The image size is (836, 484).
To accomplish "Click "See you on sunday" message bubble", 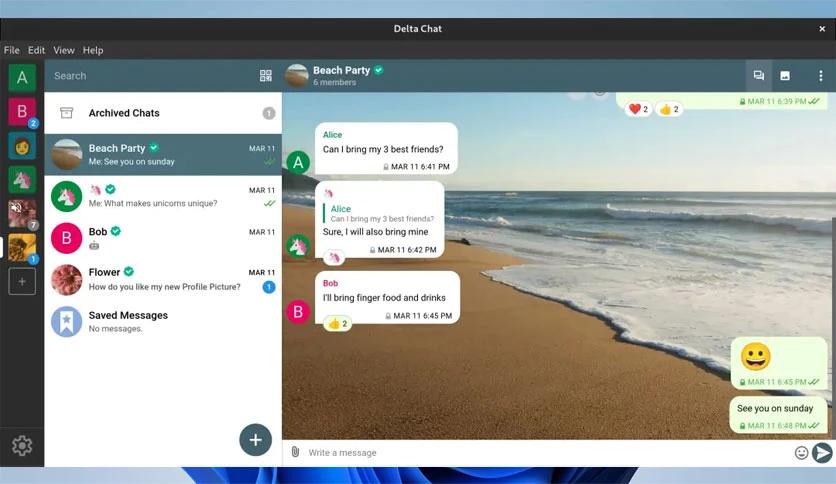I will click(778, 415).
